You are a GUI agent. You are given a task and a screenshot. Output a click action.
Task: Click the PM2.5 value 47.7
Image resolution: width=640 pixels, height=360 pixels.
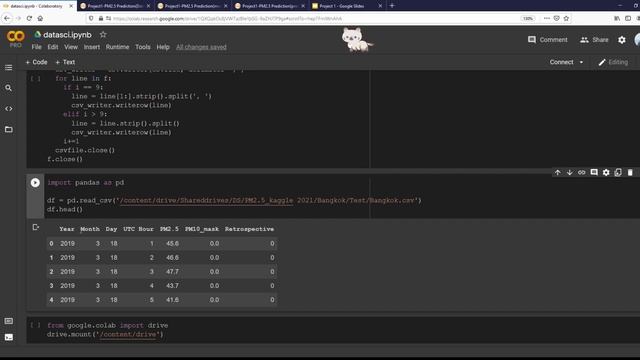[172, 271]
